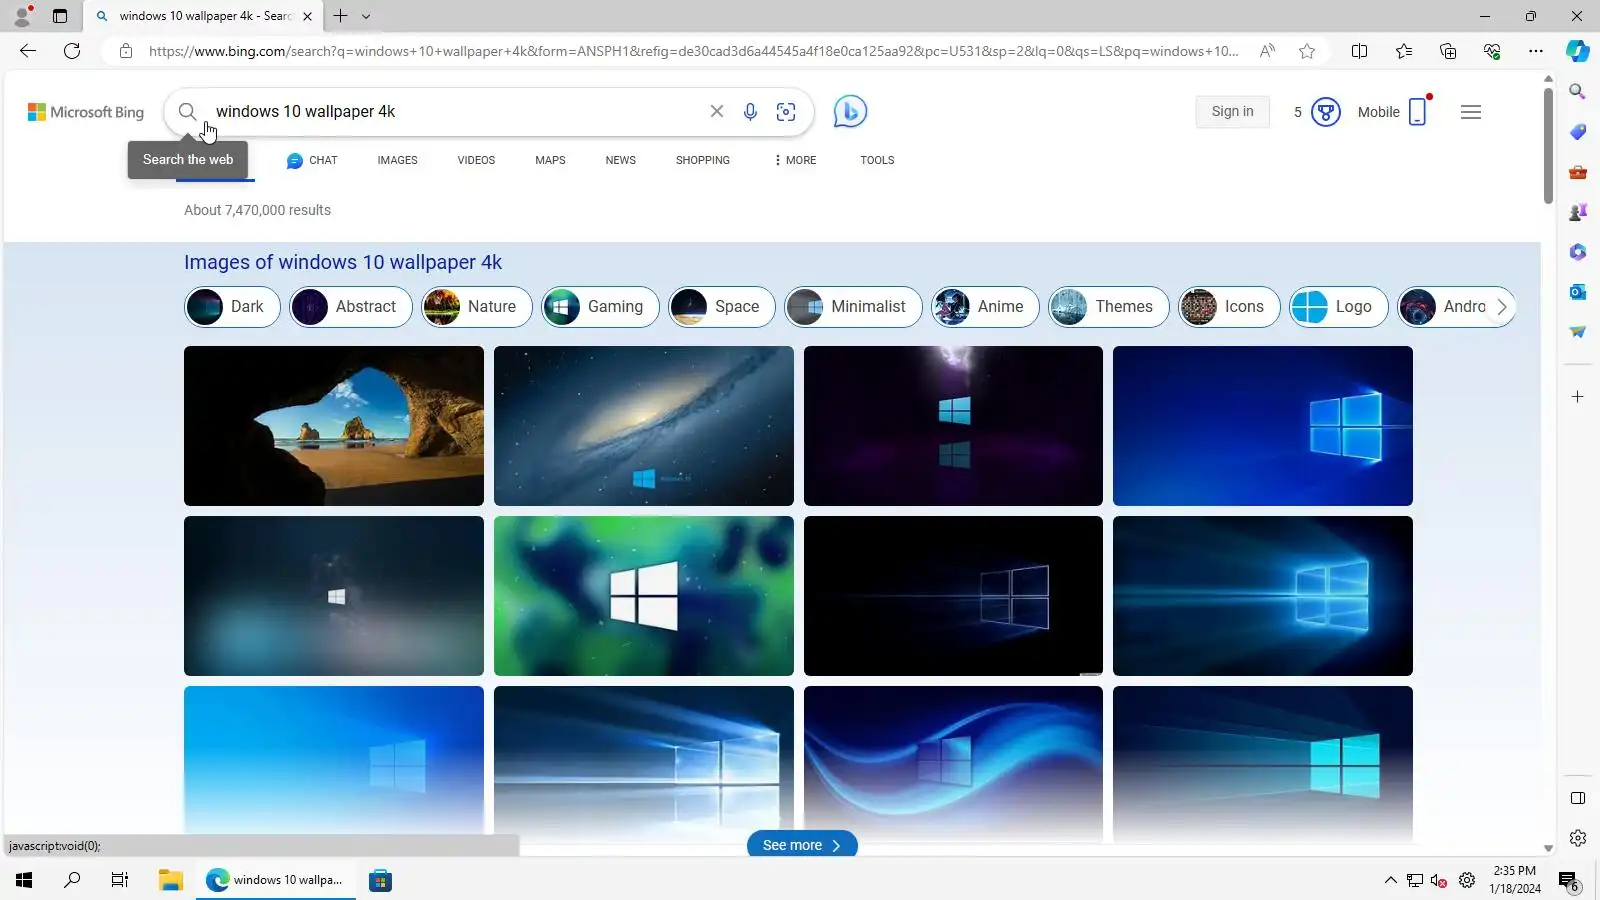
Task: Click the search magnifier icon in Bing box
Action: (x=187, y=112)
